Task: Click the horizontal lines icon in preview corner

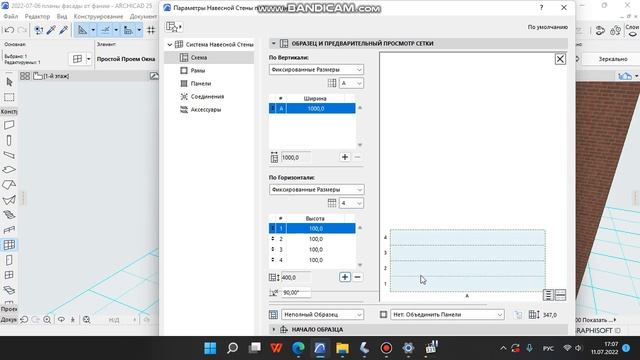Action: click(x=560, y=295)
